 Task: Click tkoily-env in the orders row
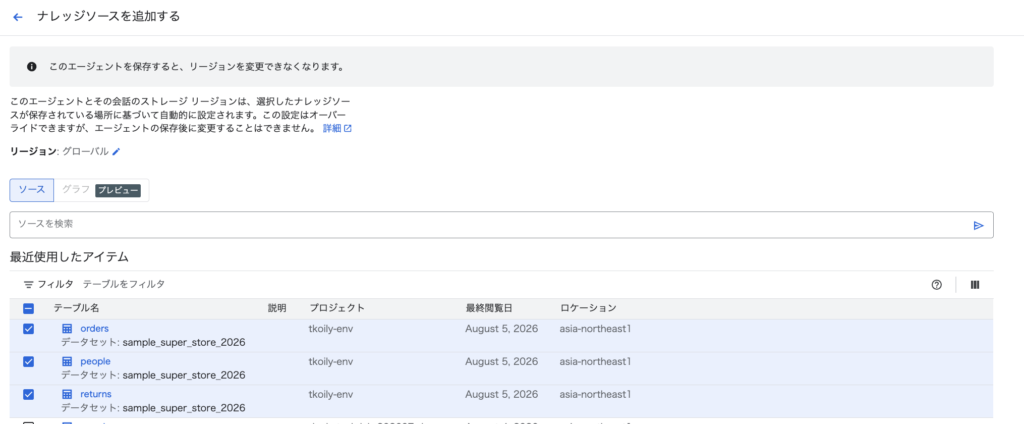[331, 329]
